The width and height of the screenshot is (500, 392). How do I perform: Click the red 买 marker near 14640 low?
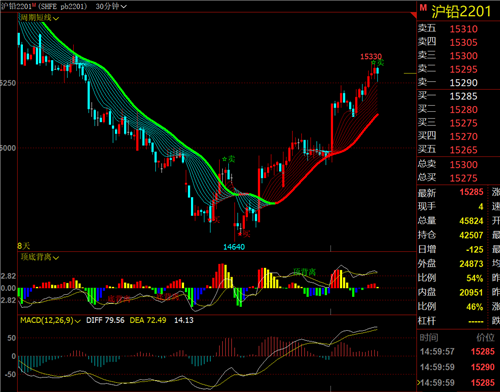point(244,234)
